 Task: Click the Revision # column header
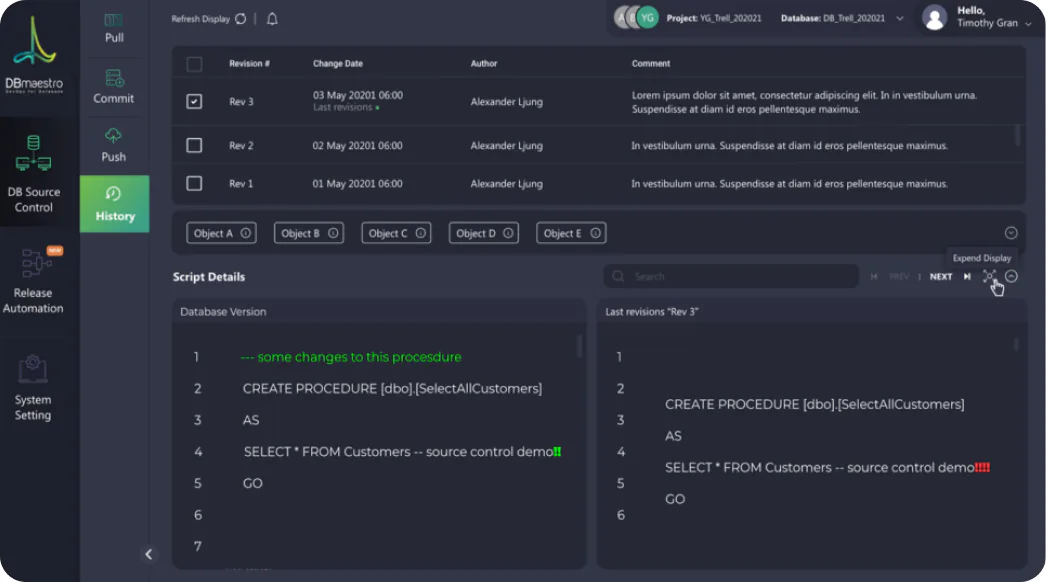[x=249, y=63]
